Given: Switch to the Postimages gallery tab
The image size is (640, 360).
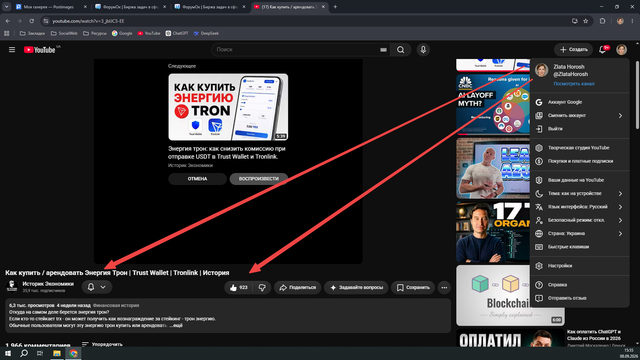Looking at the screenshot, I should click(51, 7).
